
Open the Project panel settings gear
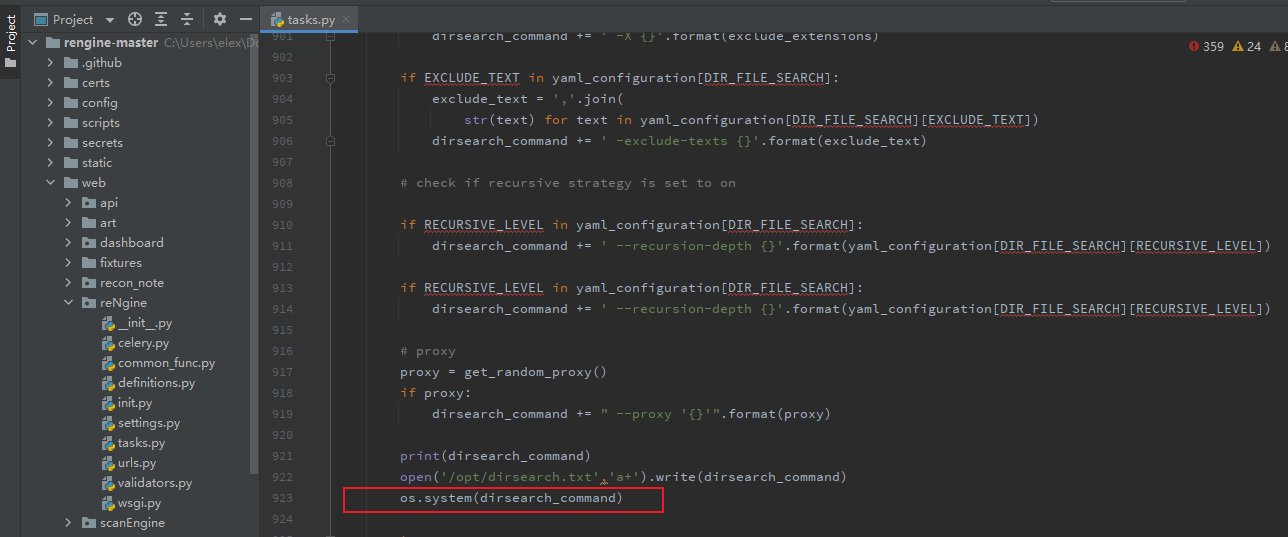[220, 19]
